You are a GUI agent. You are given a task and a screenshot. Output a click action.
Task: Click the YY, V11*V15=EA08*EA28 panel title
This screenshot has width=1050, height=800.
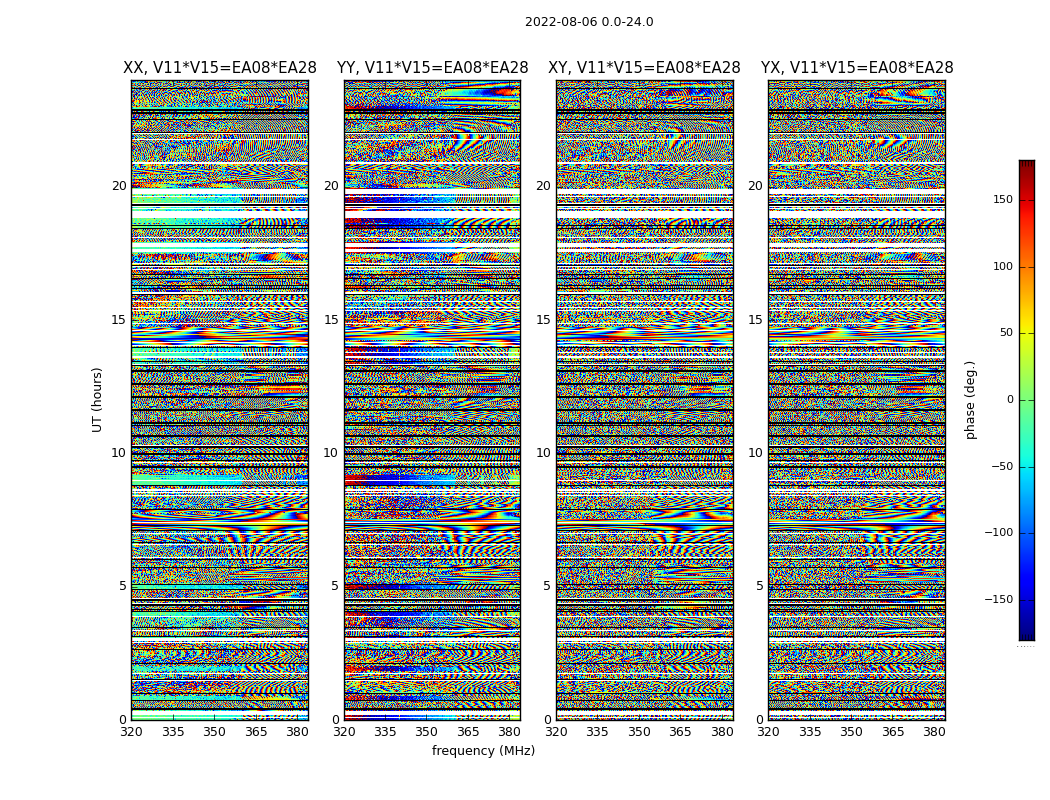click(x=433, y=68)
